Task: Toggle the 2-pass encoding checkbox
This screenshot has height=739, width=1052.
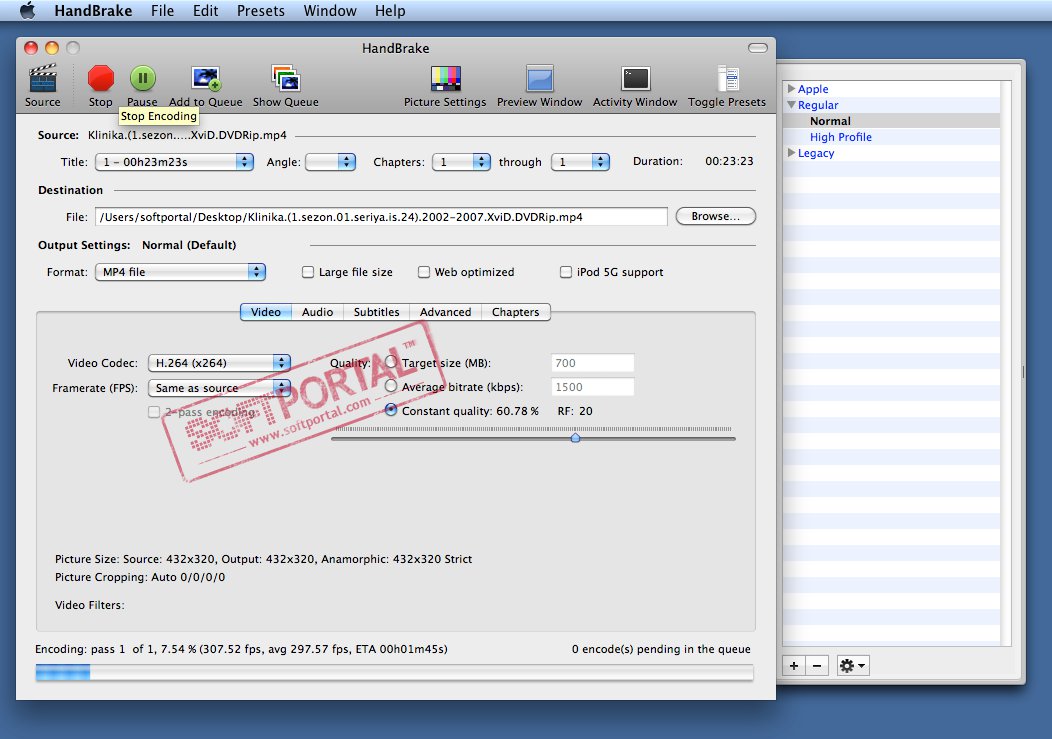Action: (154, 411)
